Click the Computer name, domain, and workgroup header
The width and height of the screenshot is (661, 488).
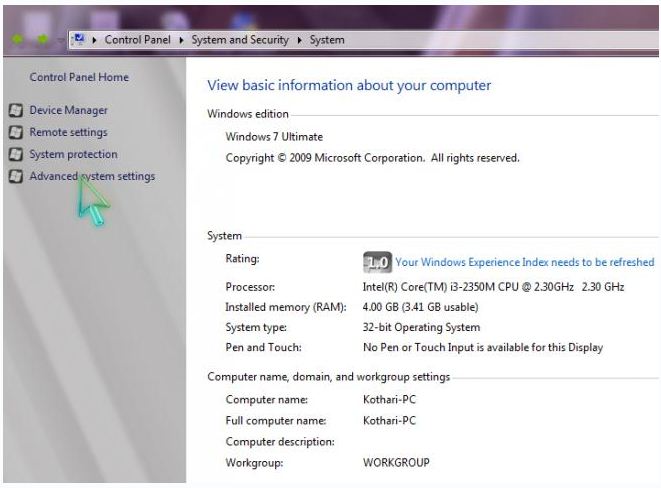pyautogui.click(x=329, y=377)
